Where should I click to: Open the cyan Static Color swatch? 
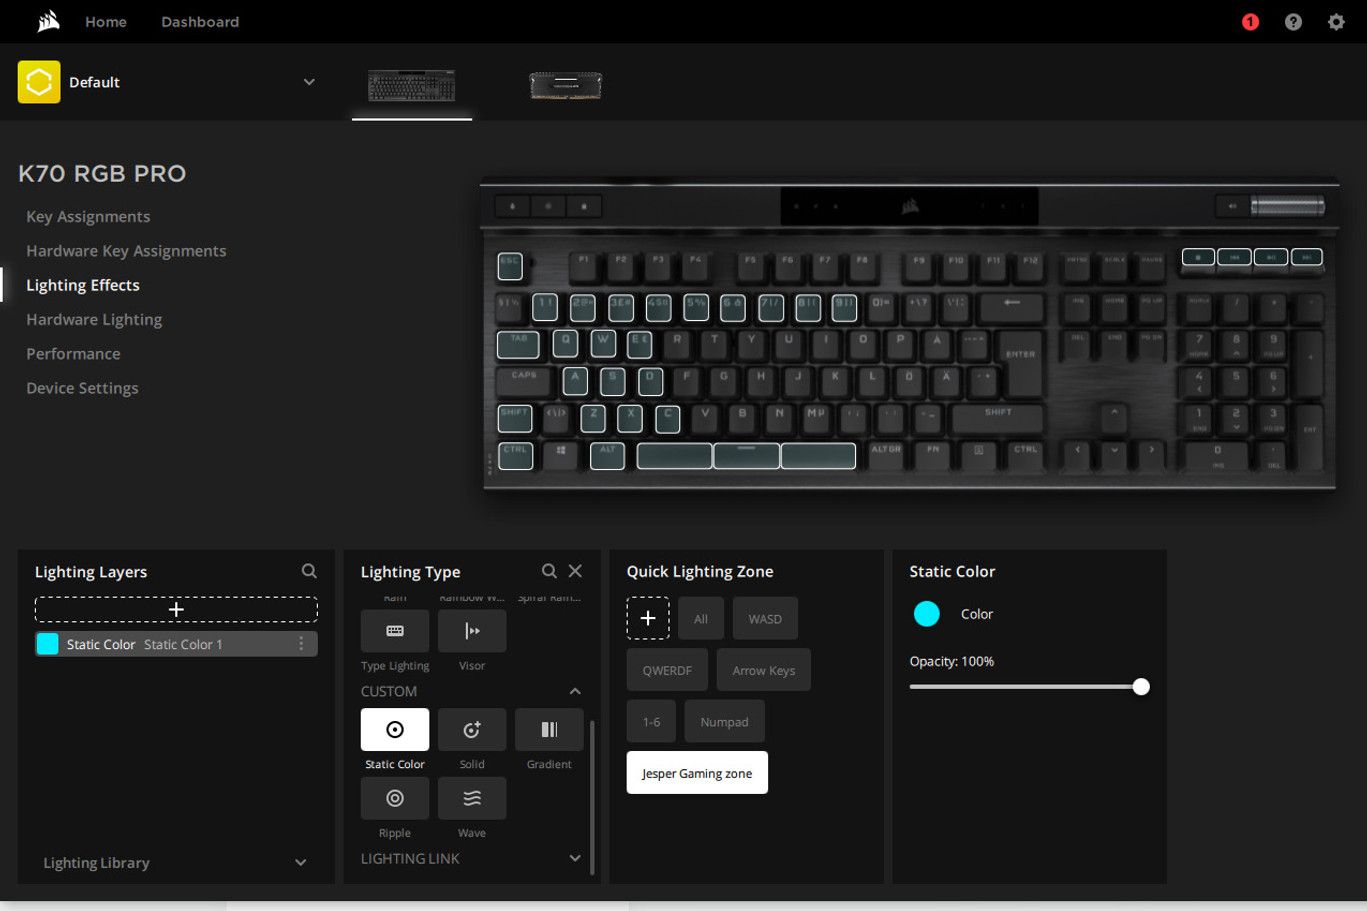tap(927, 614)
